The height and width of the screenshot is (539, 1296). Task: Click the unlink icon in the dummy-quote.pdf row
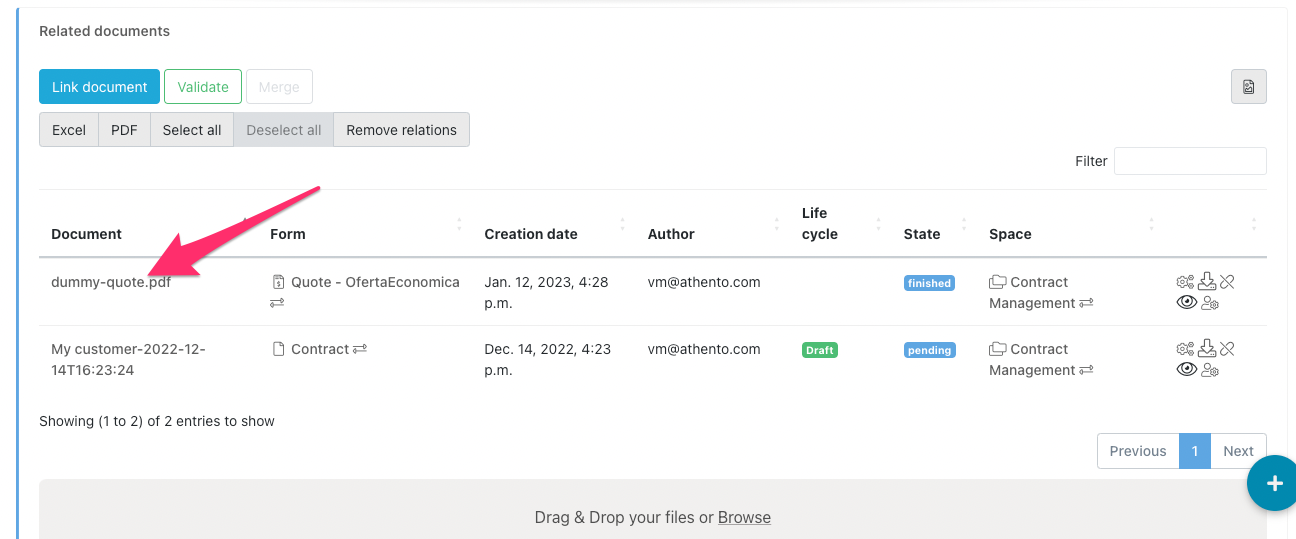click(1227, 282)
